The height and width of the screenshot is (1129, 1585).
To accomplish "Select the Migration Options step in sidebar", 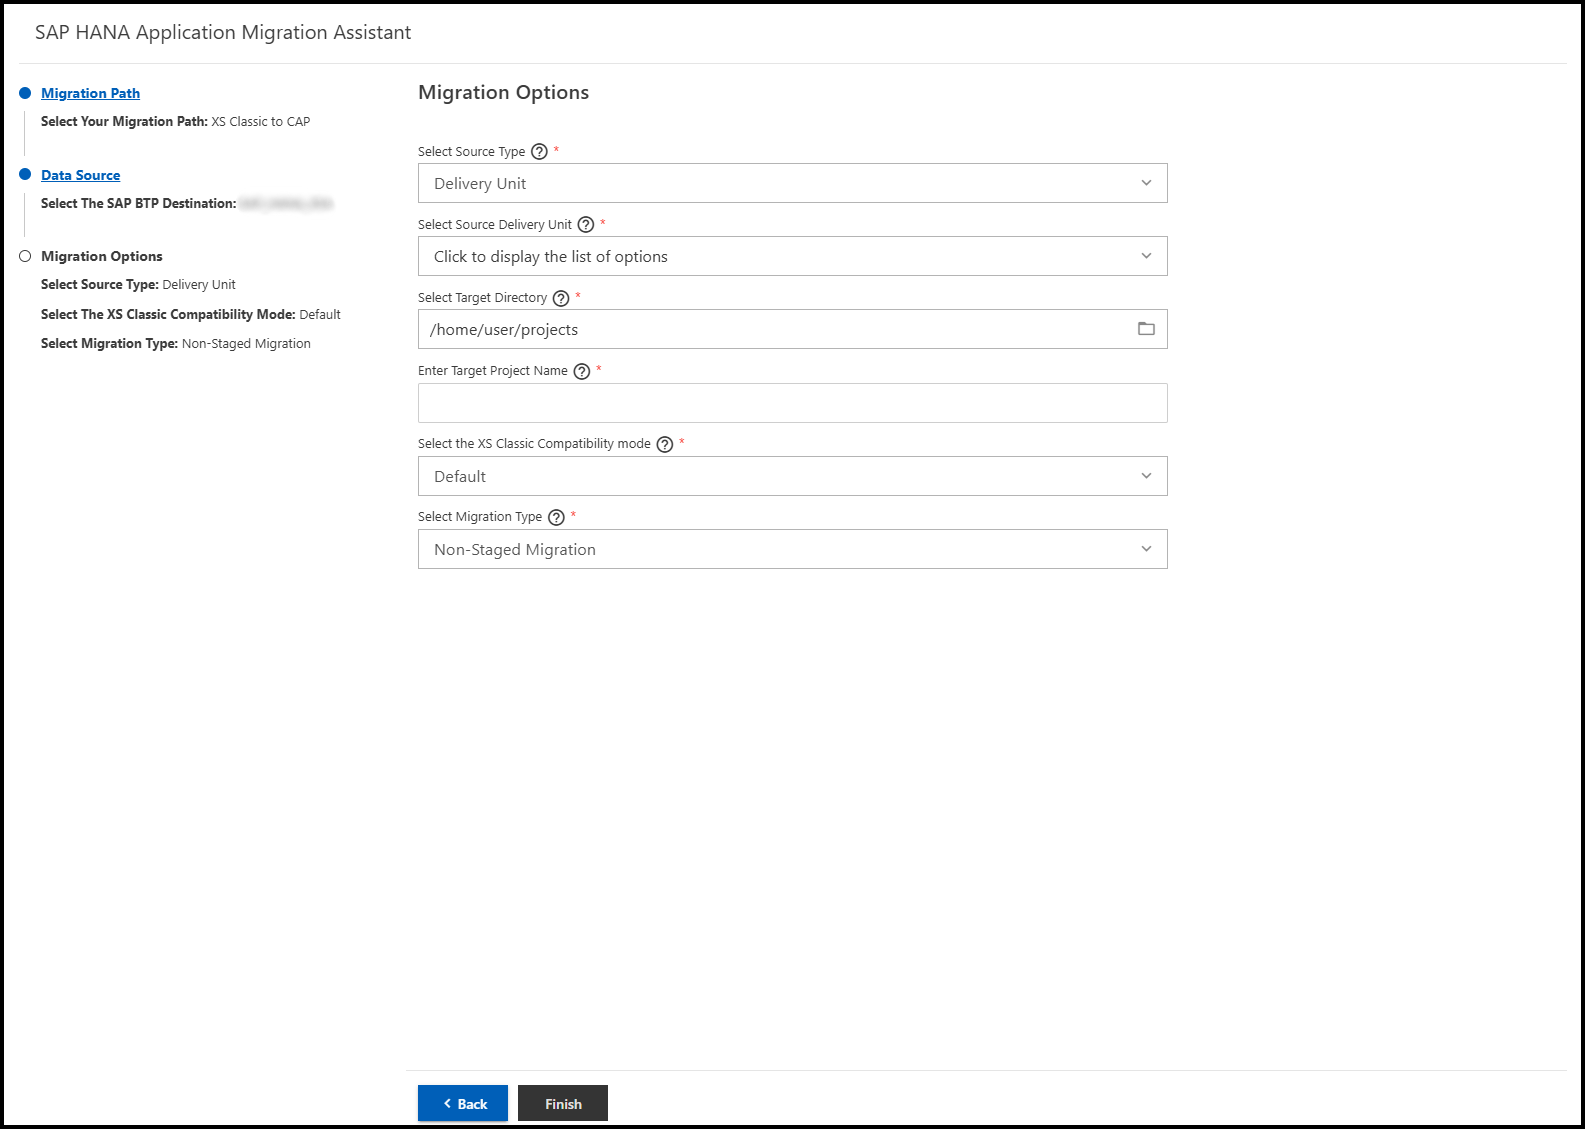I will click(x=102, y=256).
